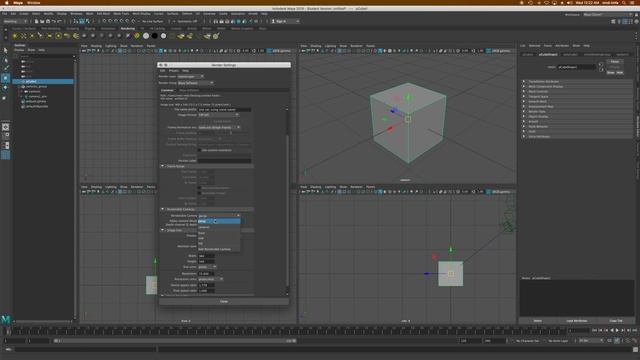Open the Presets menu in Render Settings
This screenshot has width=640, height=360.
(173, 71)
